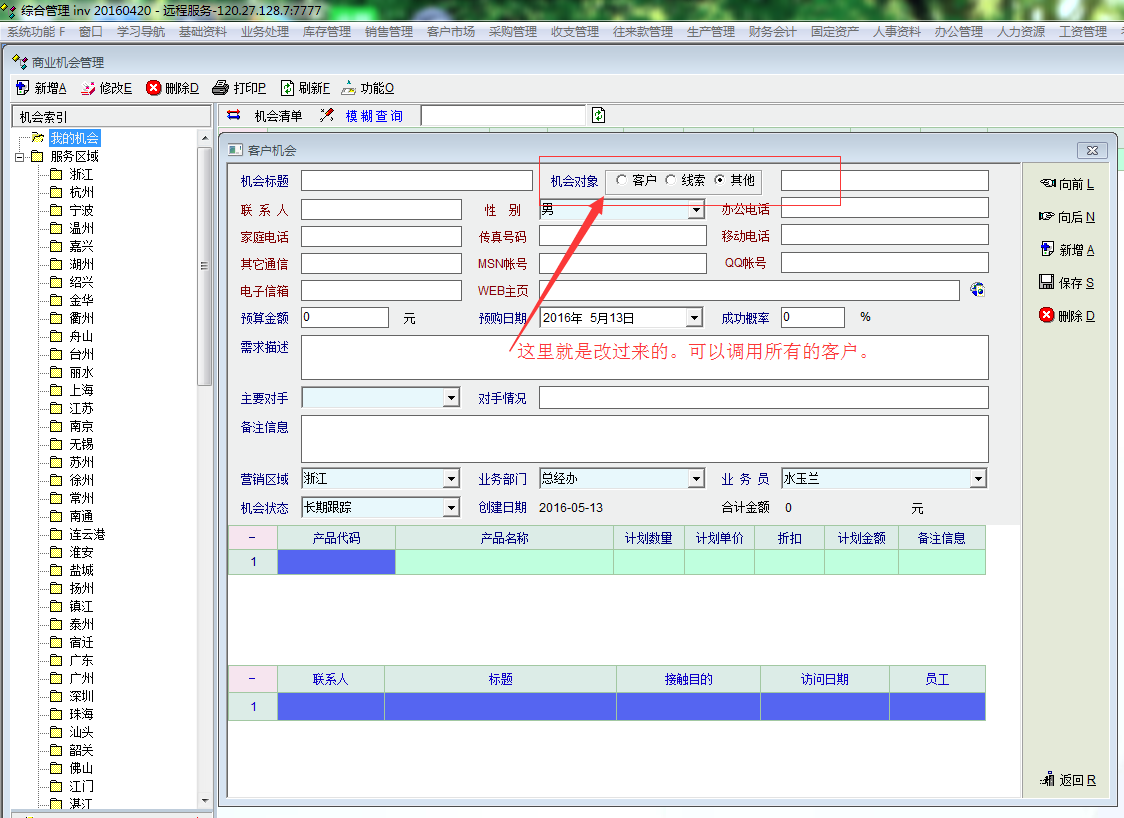
Task: Open the 性别 gender dropdown
Action: 696,210
